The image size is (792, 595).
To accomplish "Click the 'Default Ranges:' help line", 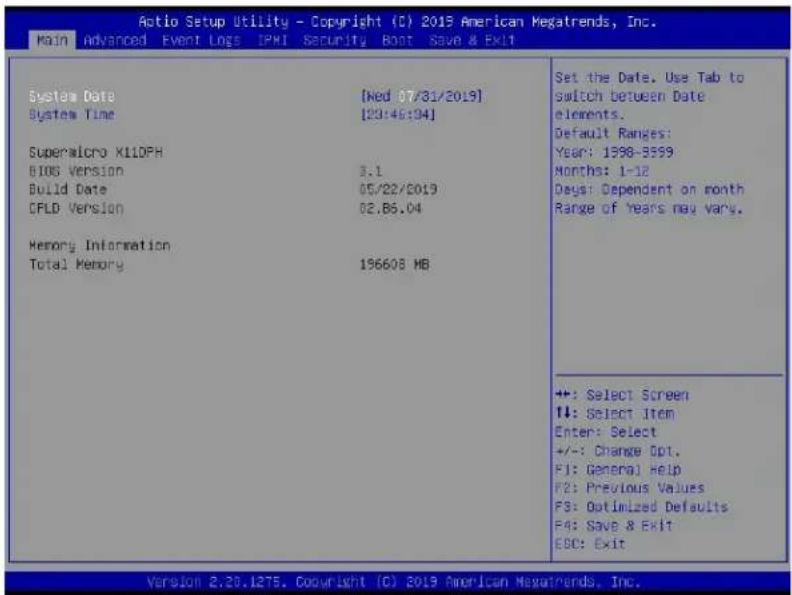I will pyautogui.click(x=613, y=133).
